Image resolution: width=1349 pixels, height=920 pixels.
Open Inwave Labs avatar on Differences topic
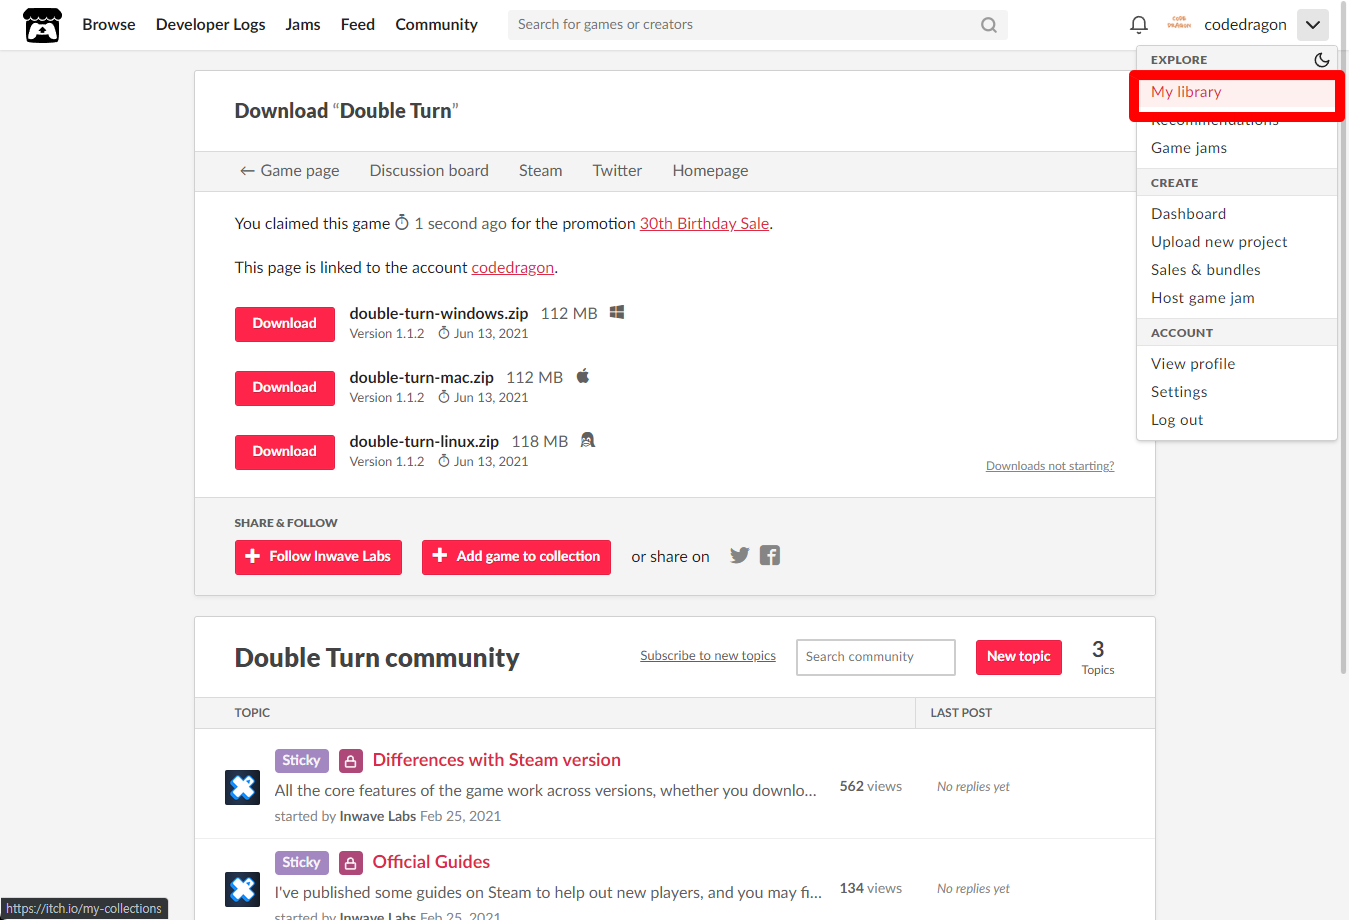(243, 788)
